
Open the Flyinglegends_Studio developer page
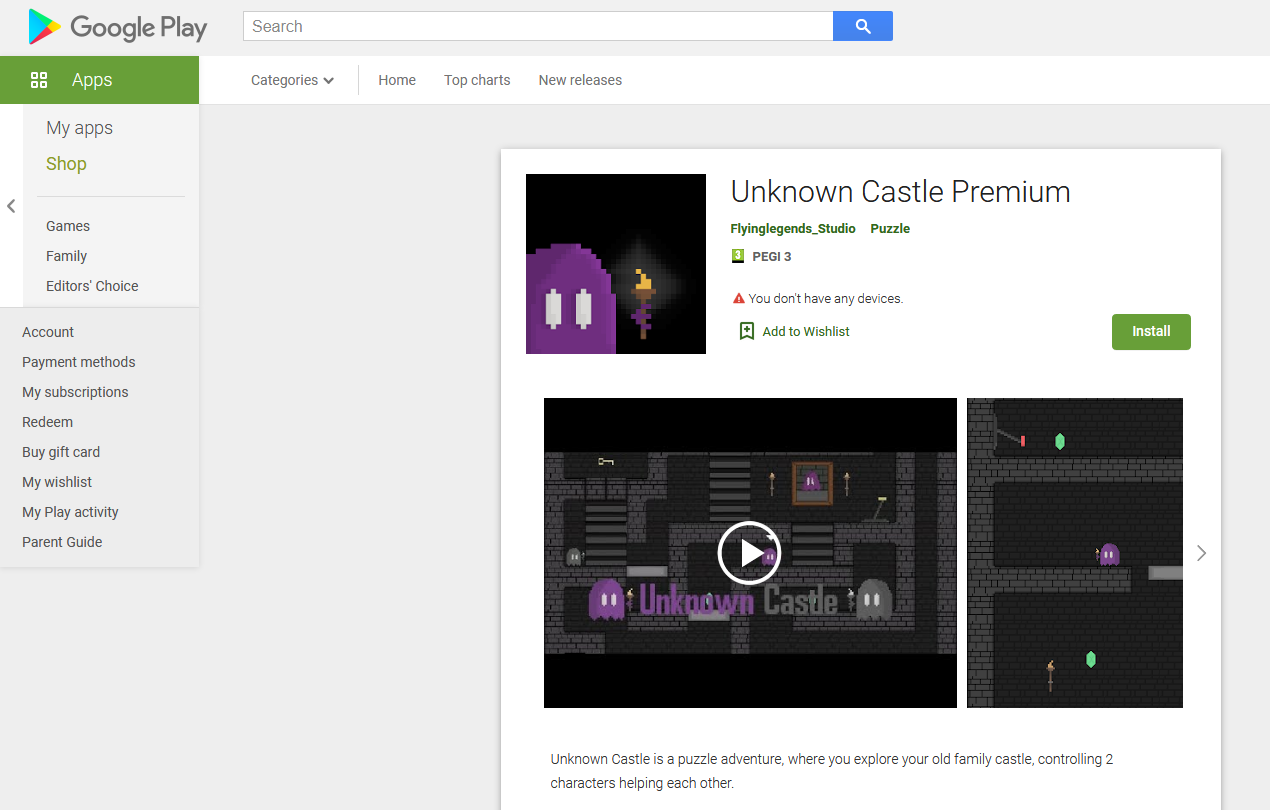click(x=793, y=228)
